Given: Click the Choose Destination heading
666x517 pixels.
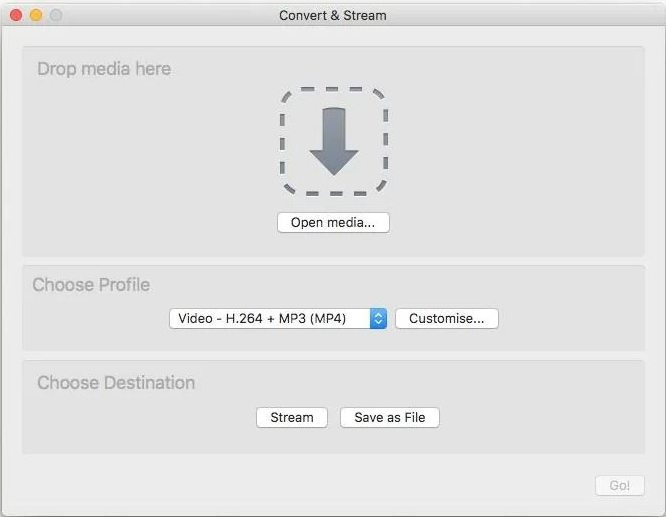Looking at the screenshot, I should pos(116,383).
